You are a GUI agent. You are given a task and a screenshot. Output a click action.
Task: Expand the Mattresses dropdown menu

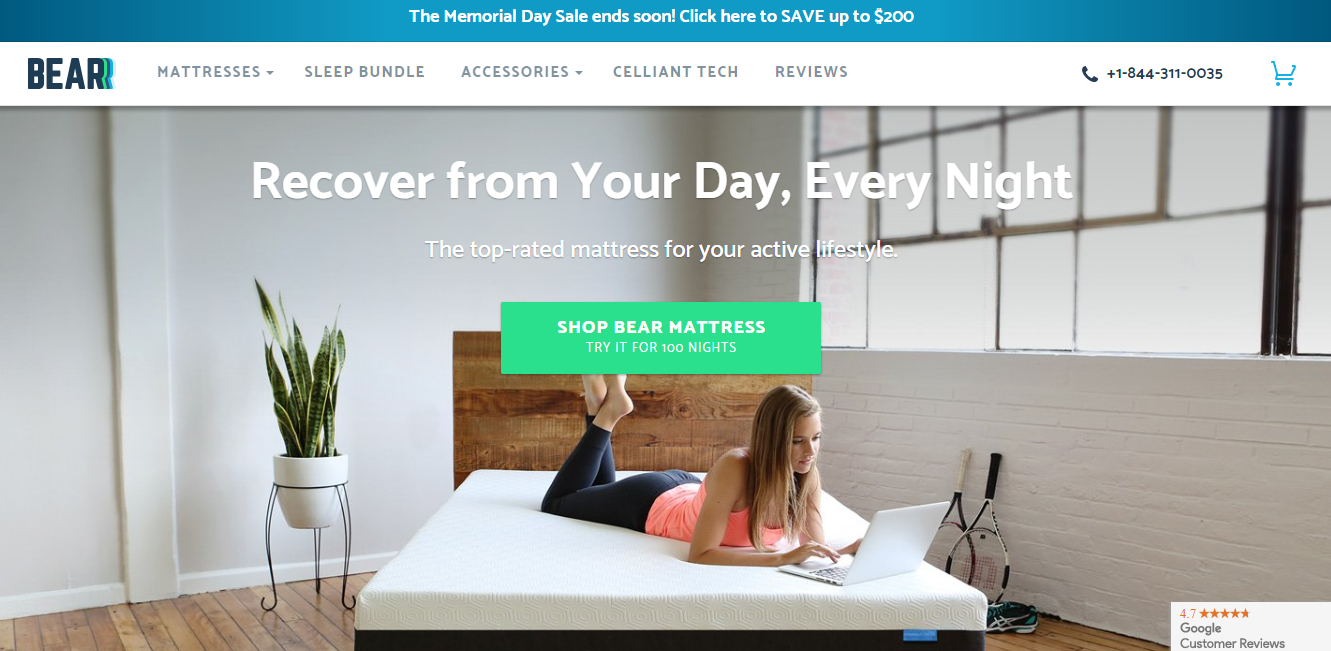[x=215, y=72]
